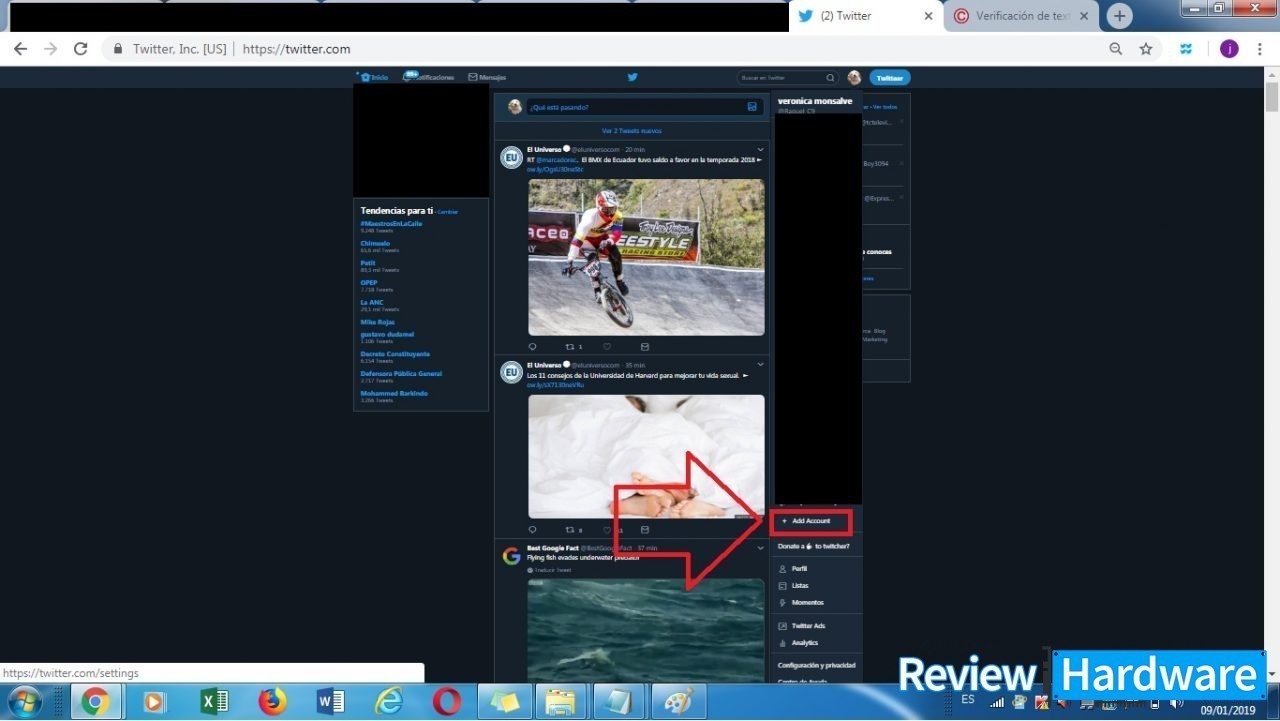Click Cambiar next to Tendencias para ti
Image resolution: width=1280 pixels, height=721 pixels.
448,212
